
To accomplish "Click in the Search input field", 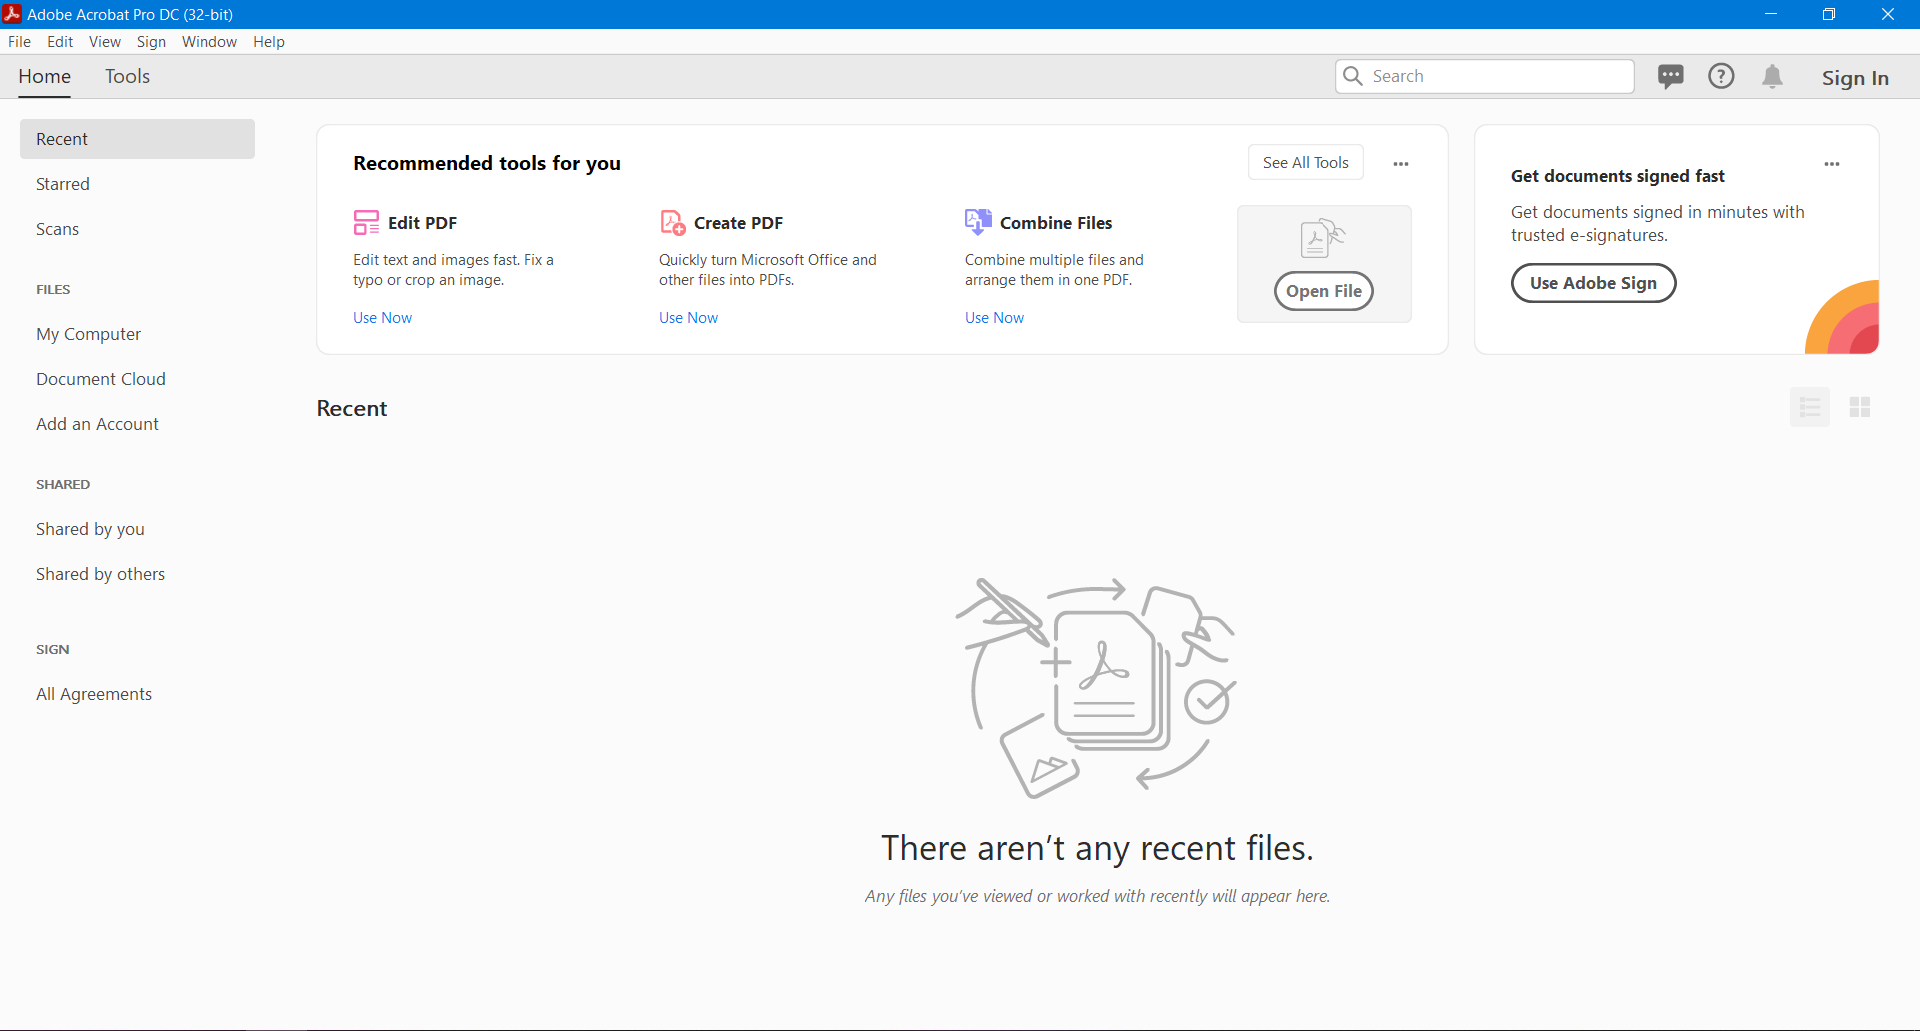I will [x=1484, y=76].
